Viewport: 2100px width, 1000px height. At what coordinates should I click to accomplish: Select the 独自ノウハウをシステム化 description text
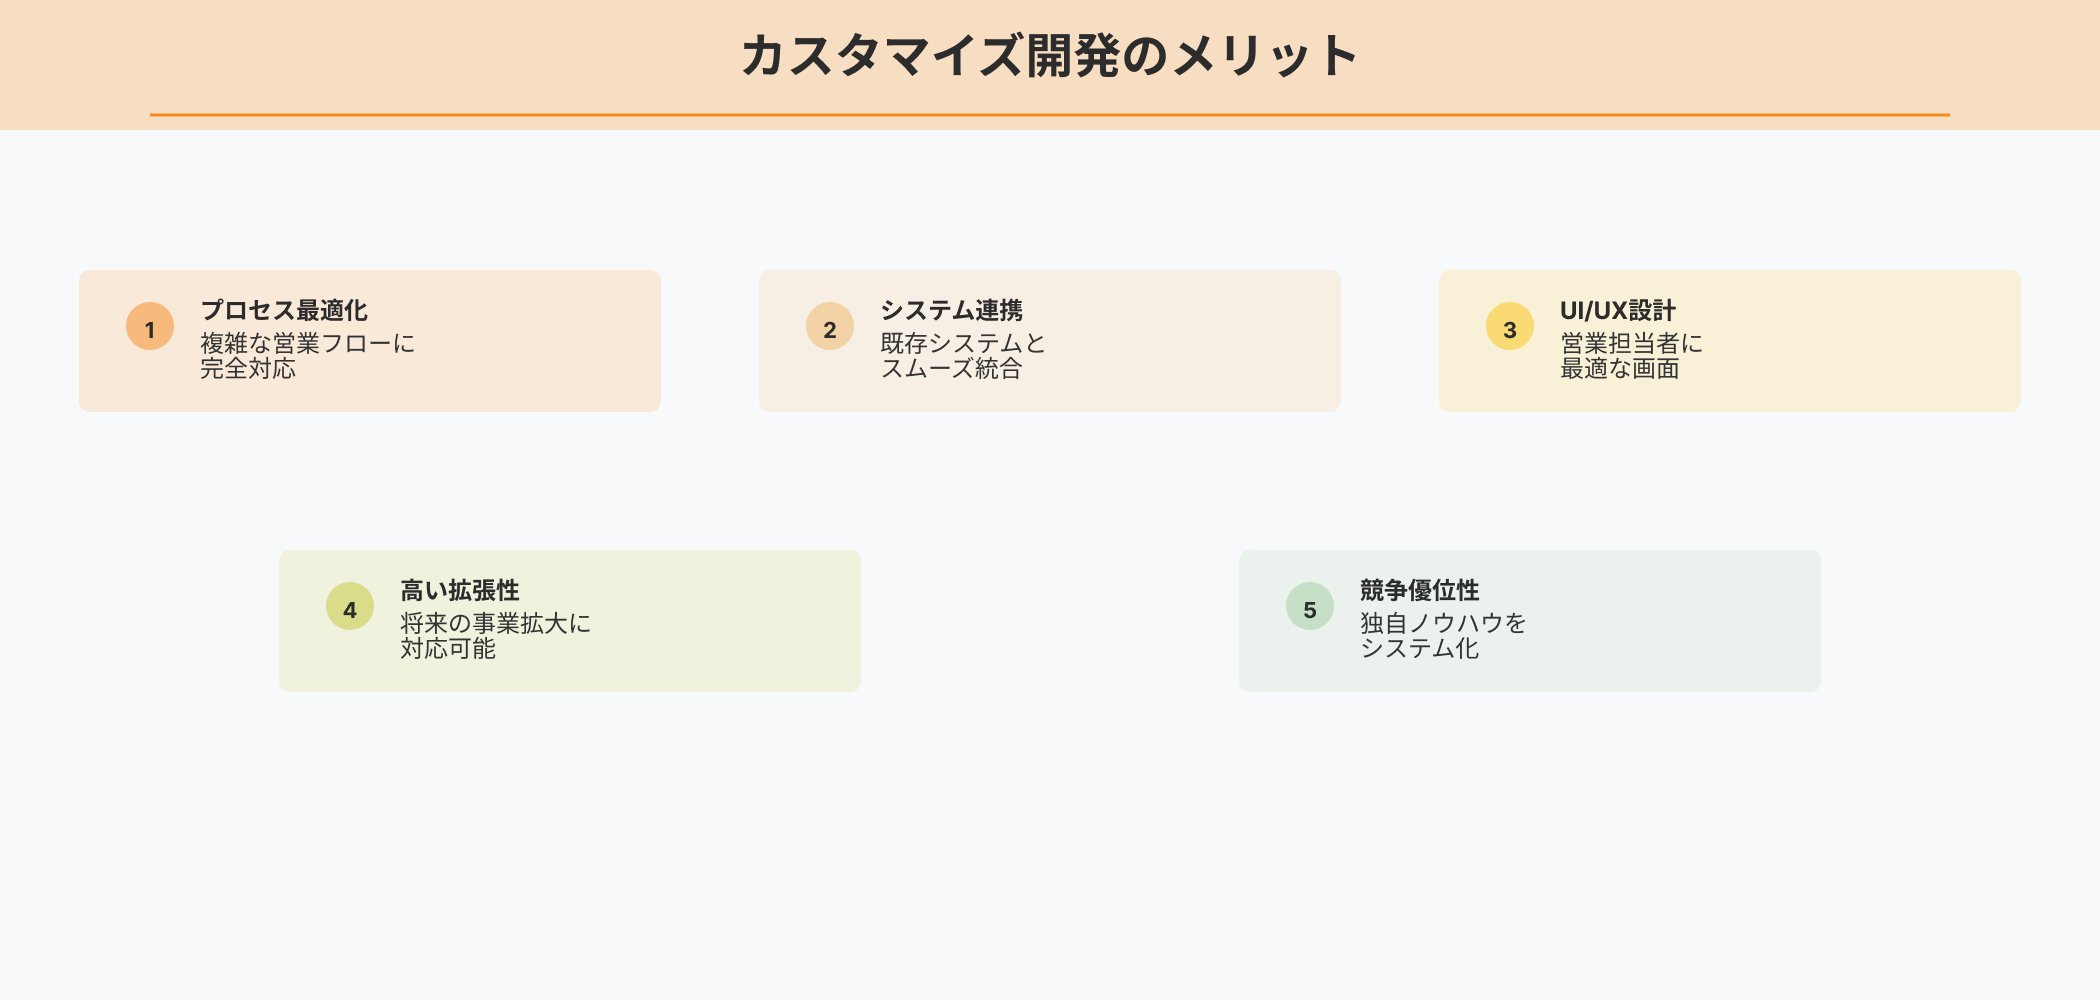[x=1442, y=636]
